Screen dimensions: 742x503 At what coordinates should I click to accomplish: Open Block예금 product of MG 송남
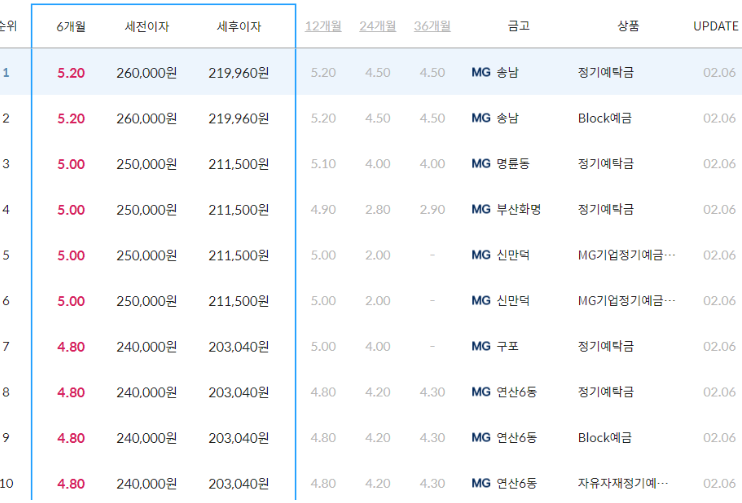pos(605,118)
